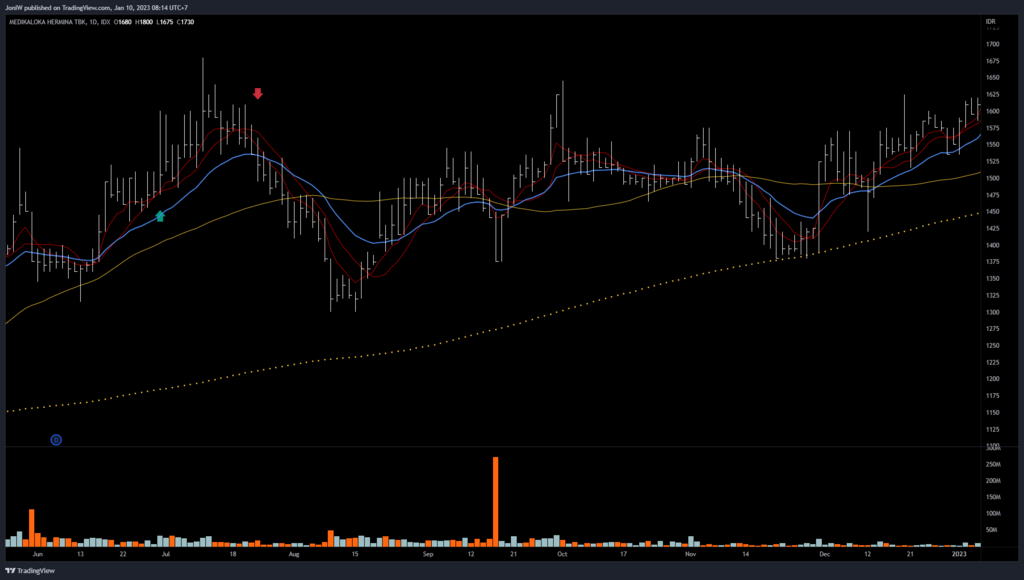Click the 2023 label on the time axis
The width and height of the screenshot is (1024, 580).
click(959, 552)
